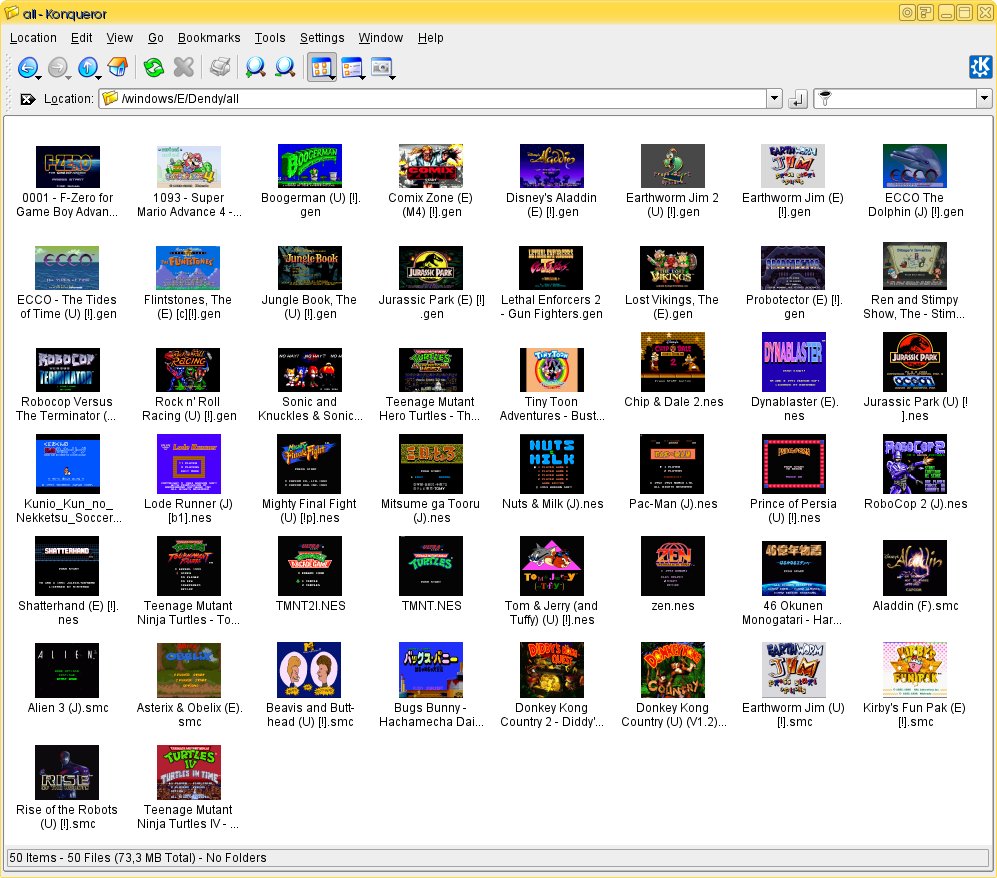This screenshot has height=878, width=997.
Task: Open the Location menu
Action: pos(33,38)
